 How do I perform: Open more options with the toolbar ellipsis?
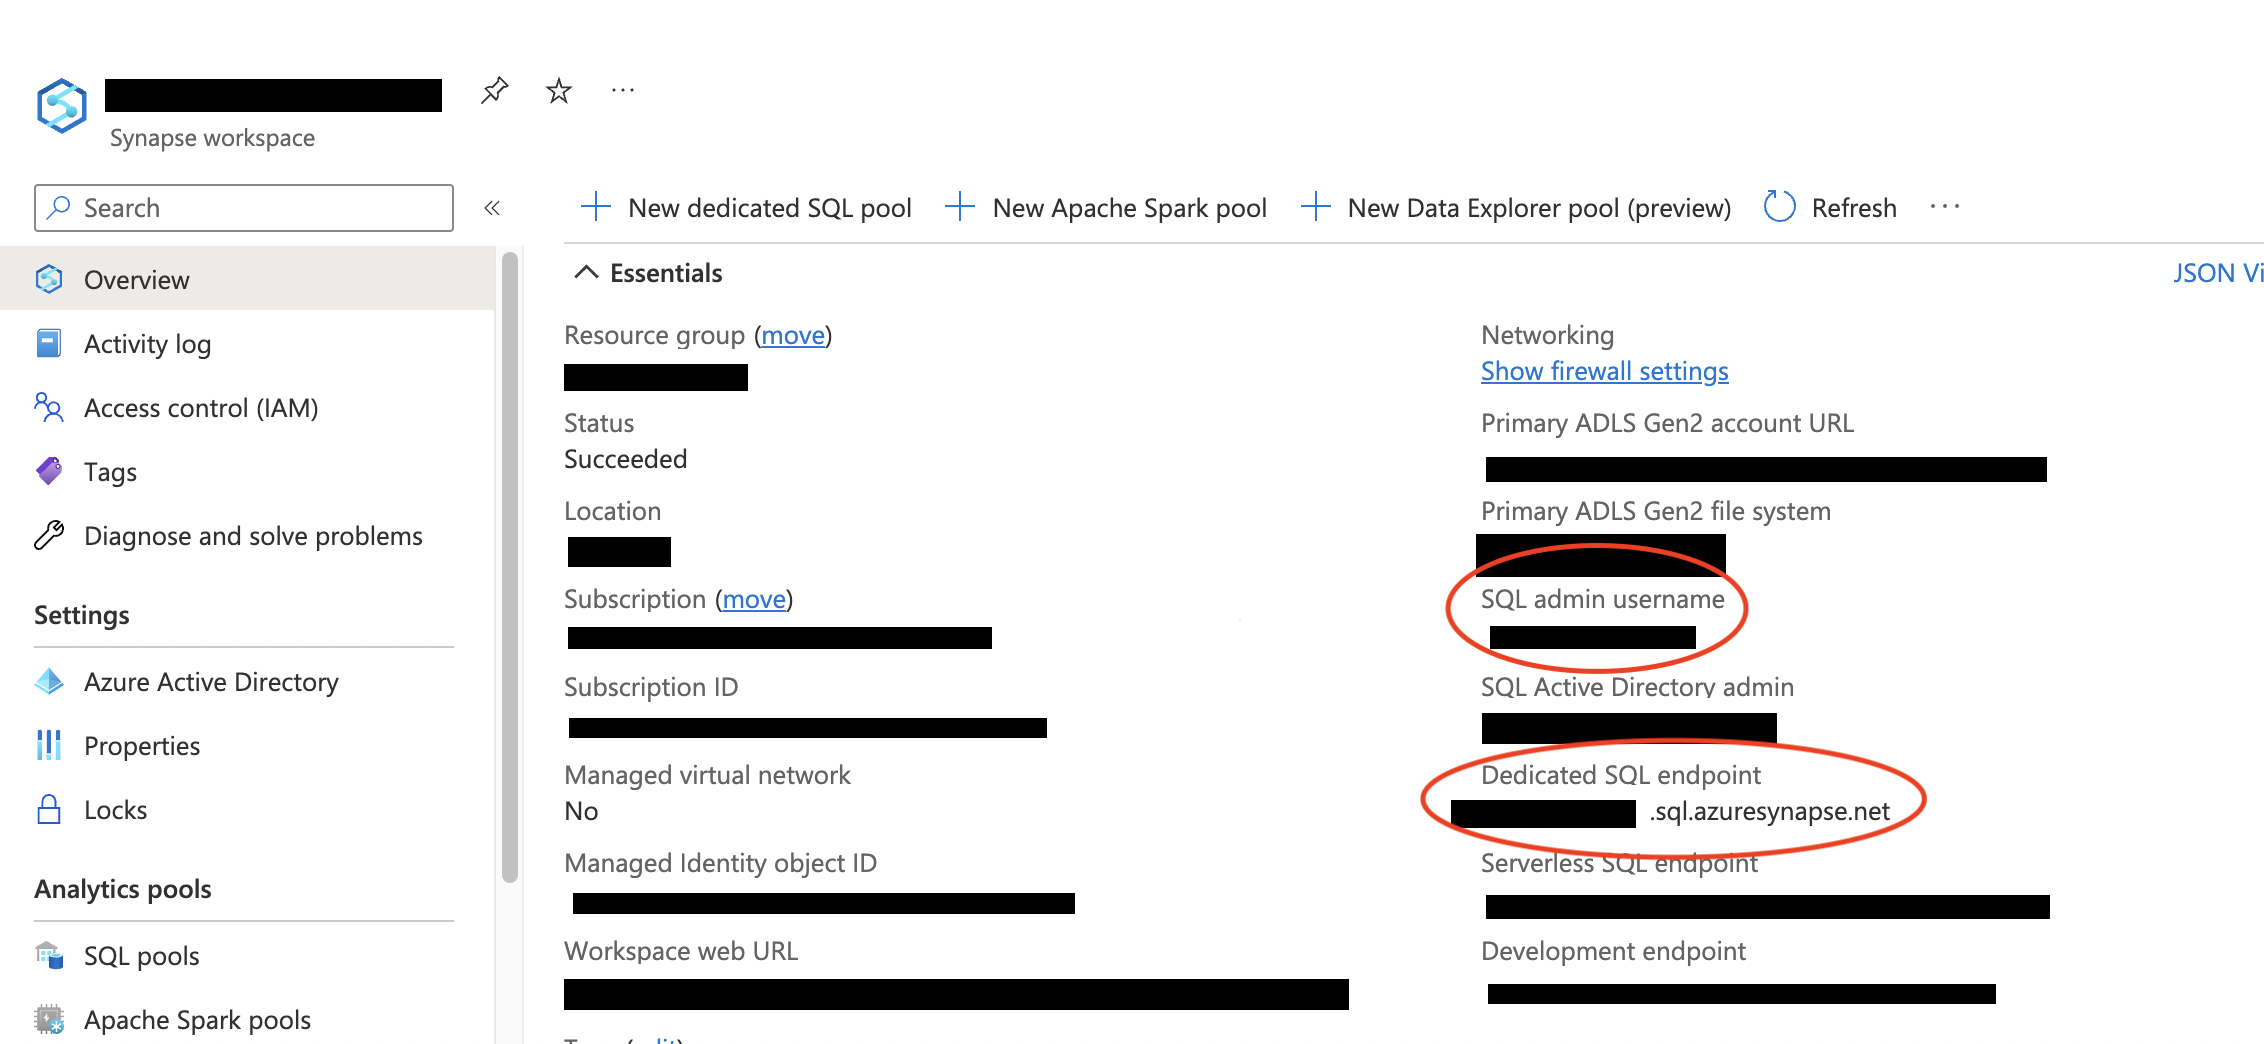[x=1944, y=206]
